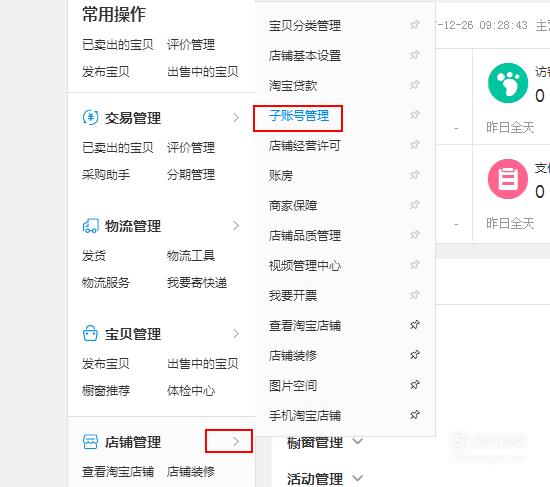The image size is (550, 487).
Task: Open 子账号管理 from the flyout menu
Action: click(299, 115)
